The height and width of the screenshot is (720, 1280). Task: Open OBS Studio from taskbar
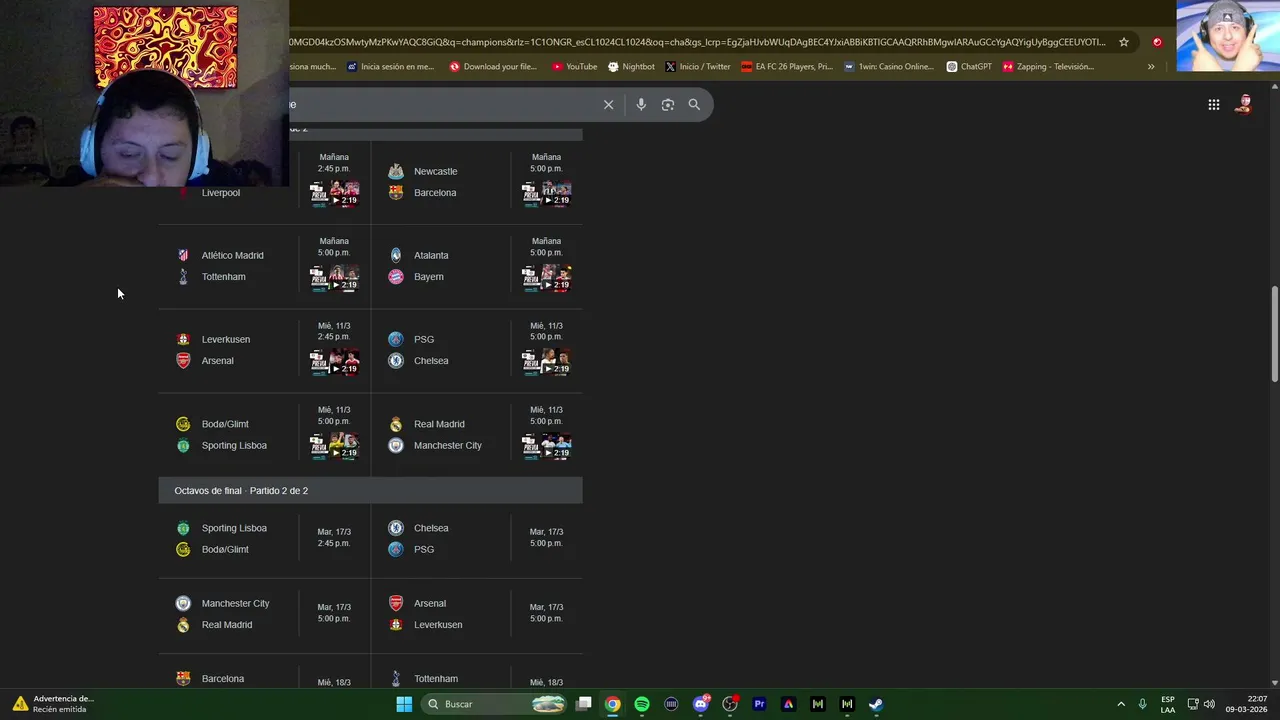(x=730, y=704)
